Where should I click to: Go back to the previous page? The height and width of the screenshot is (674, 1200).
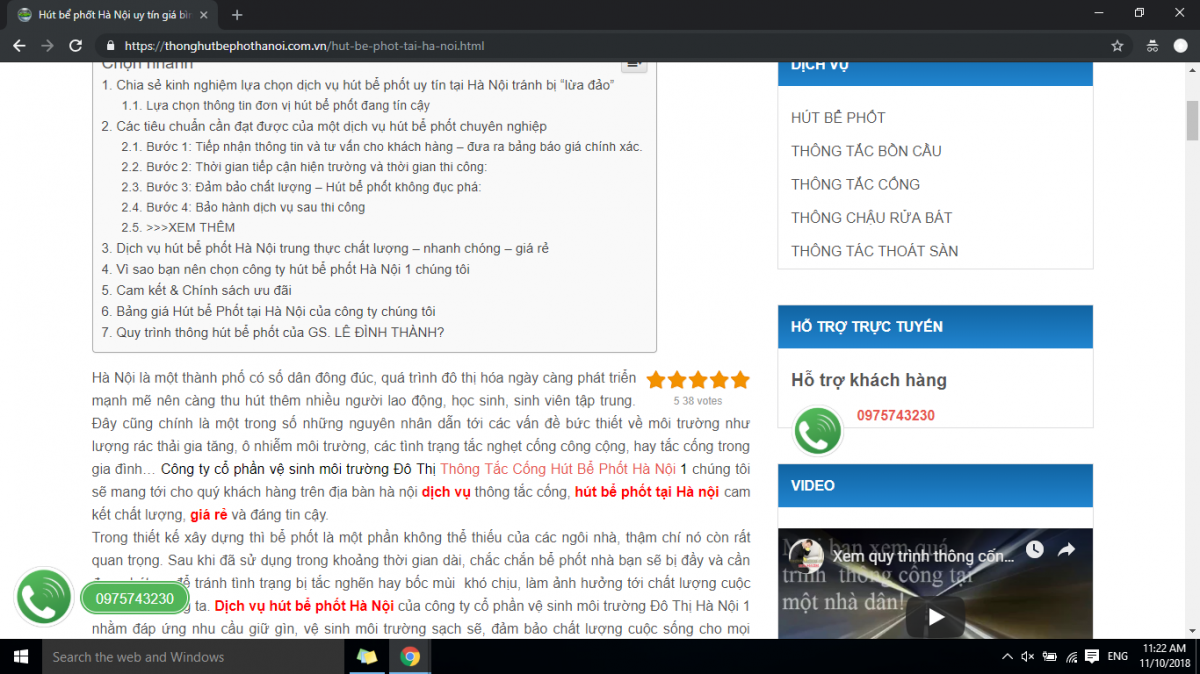(x=19, y=46)
